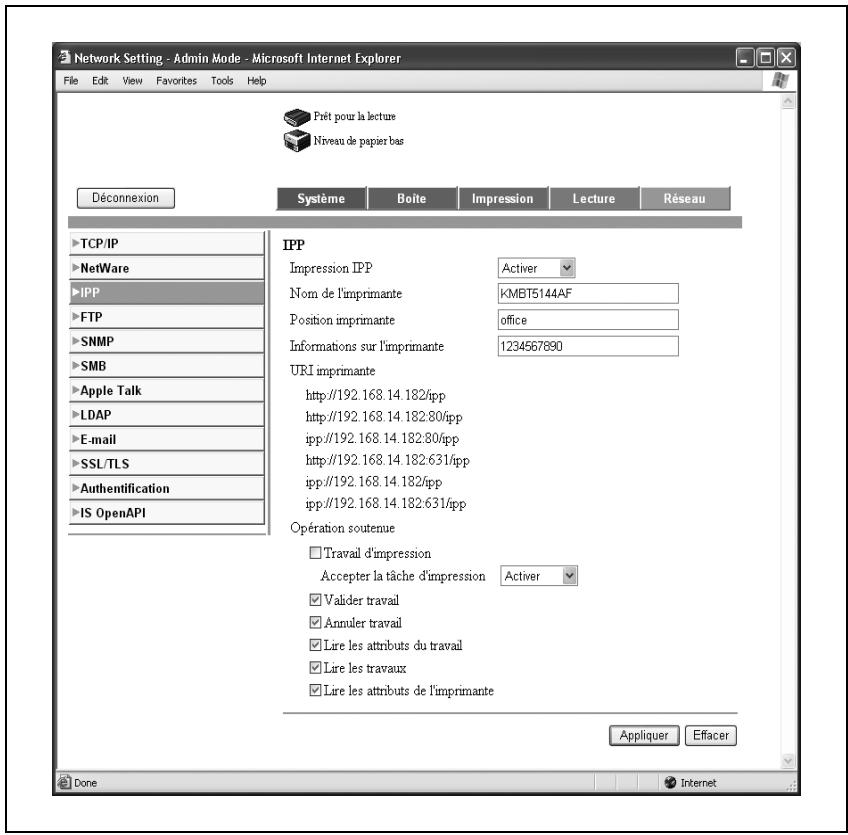The width and height of the screenshot is (848, 835).
Task: Open the SMB settings entry
Action: 167,366
